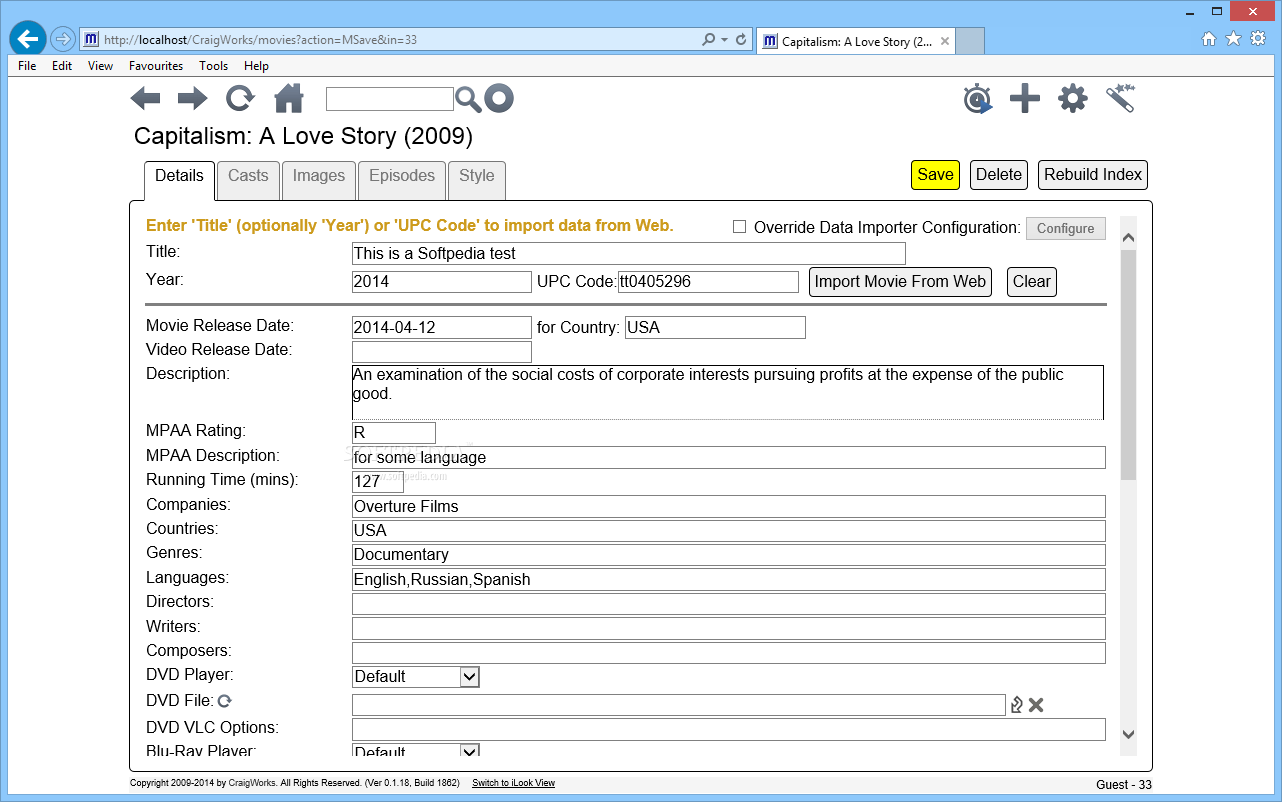Image resolution: width=1282 pixels, height=802 pixels.
Task: Click the Delete button
Action: pyautogui.click(x=999, y=174)
